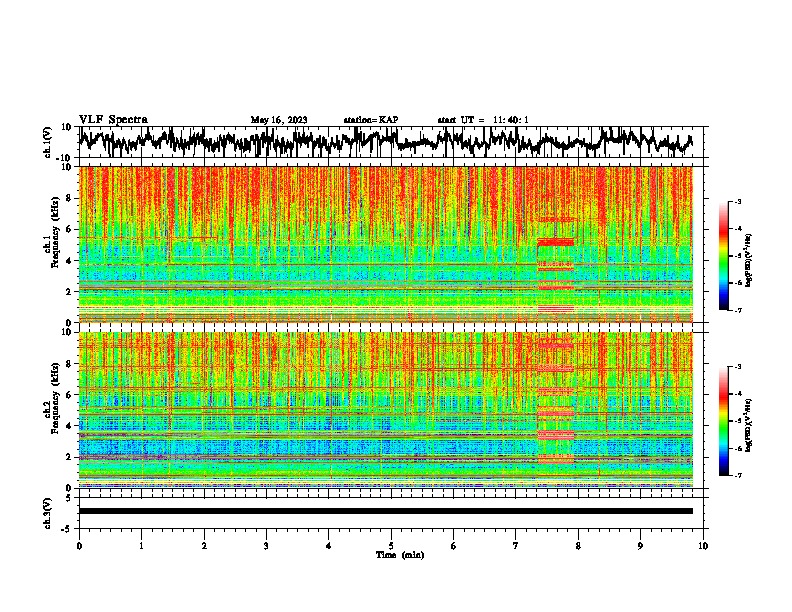Click the time axis tick label "3"
Image resolution: width=792 pixels, height=612 pixels.
coord(266,546)
